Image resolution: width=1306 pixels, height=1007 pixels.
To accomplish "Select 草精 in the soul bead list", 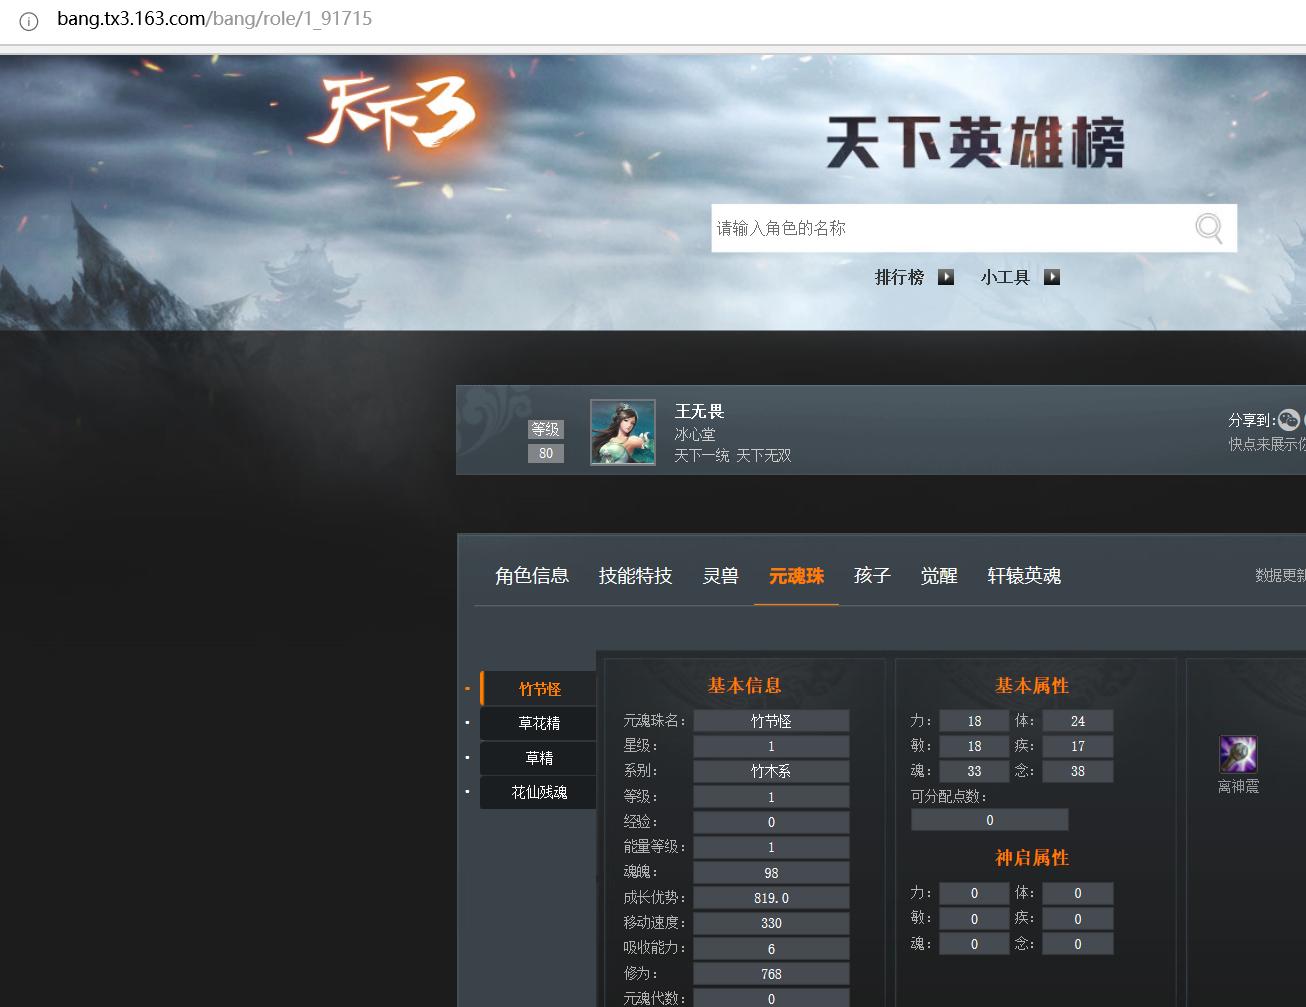I will click(x=539, y=758).
